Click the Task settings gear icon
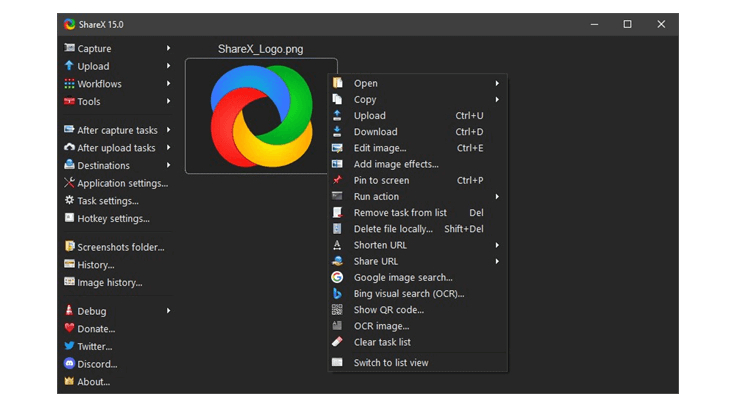The image size is (730, 415). (69, 200)
